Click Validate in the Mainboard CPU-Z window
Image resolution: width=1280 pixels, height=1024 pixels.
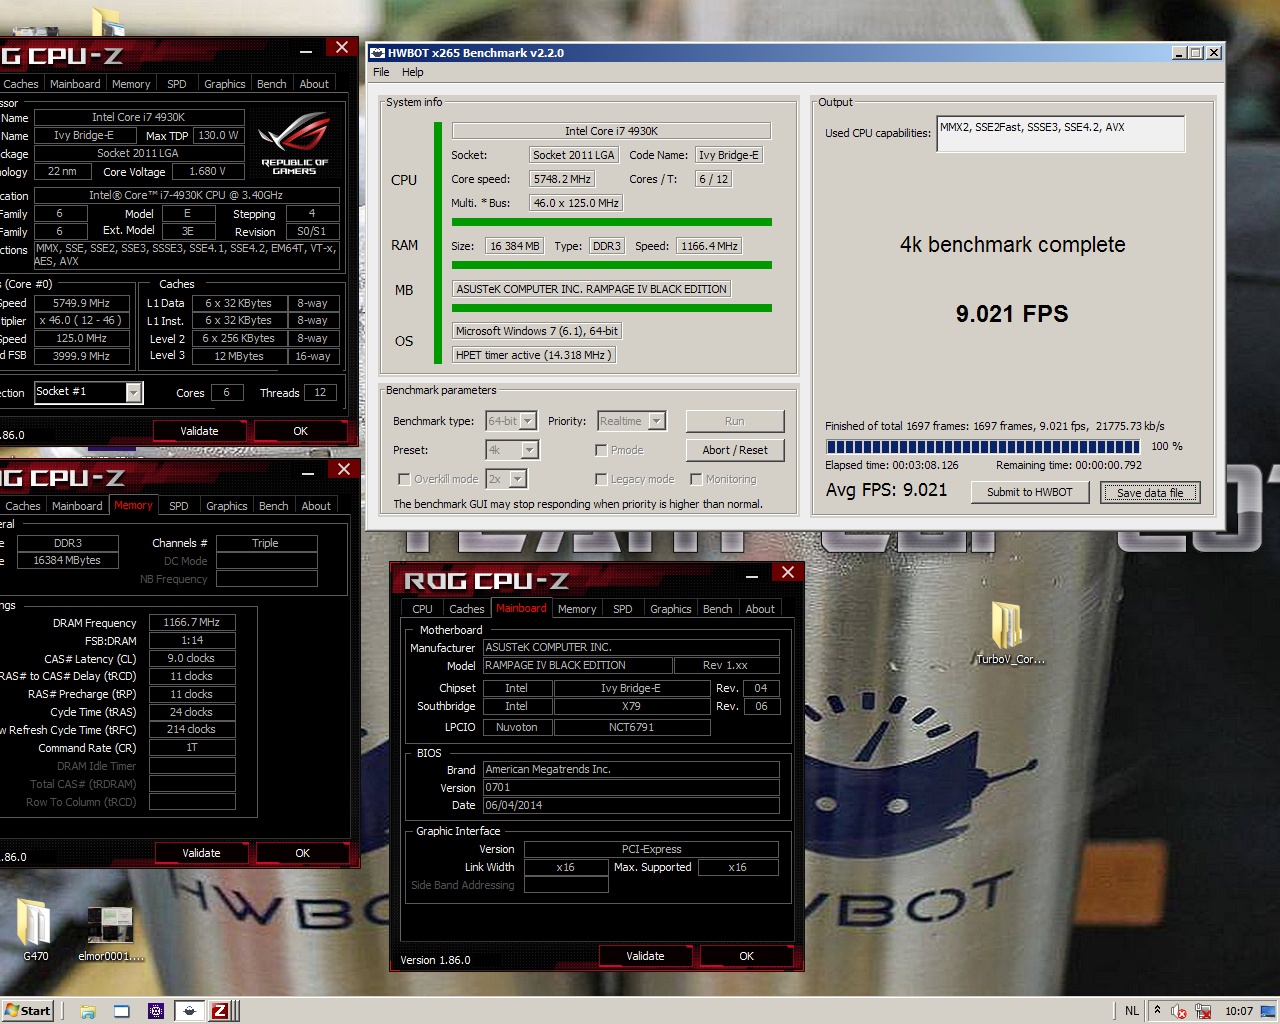[x=645, y=956]
